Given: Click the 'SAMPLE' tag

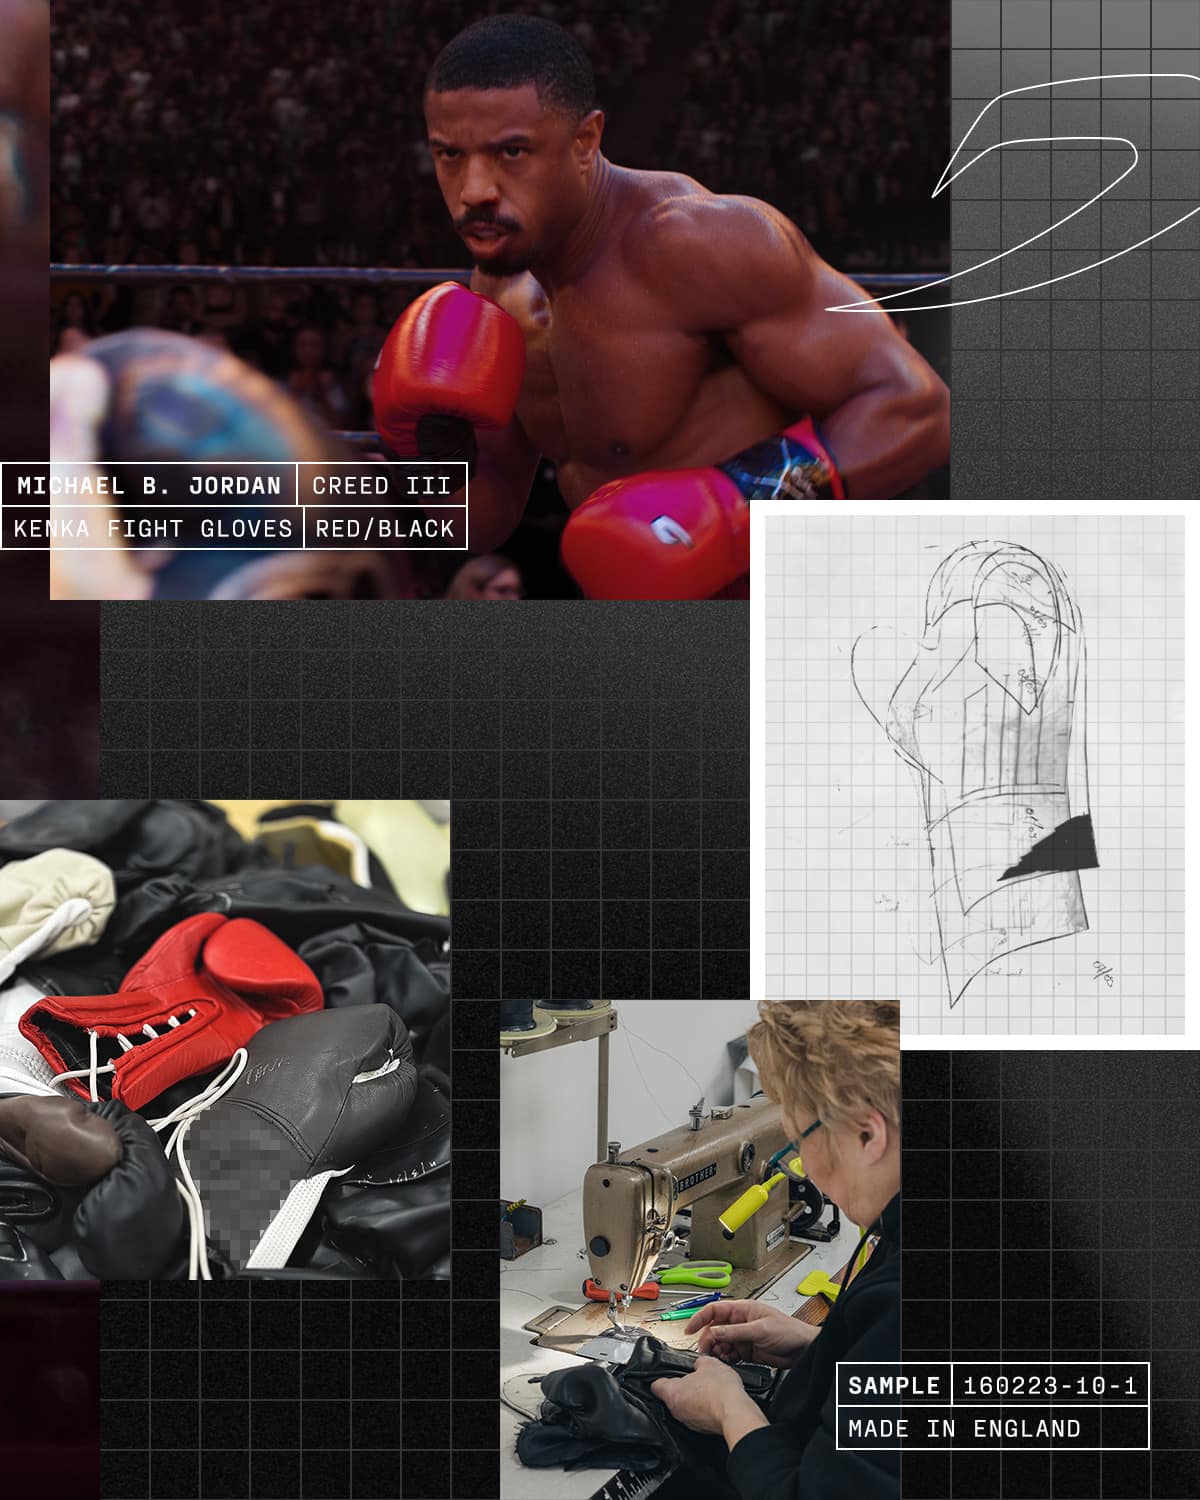Looking at the screenshot, I should click(894, 1385).
